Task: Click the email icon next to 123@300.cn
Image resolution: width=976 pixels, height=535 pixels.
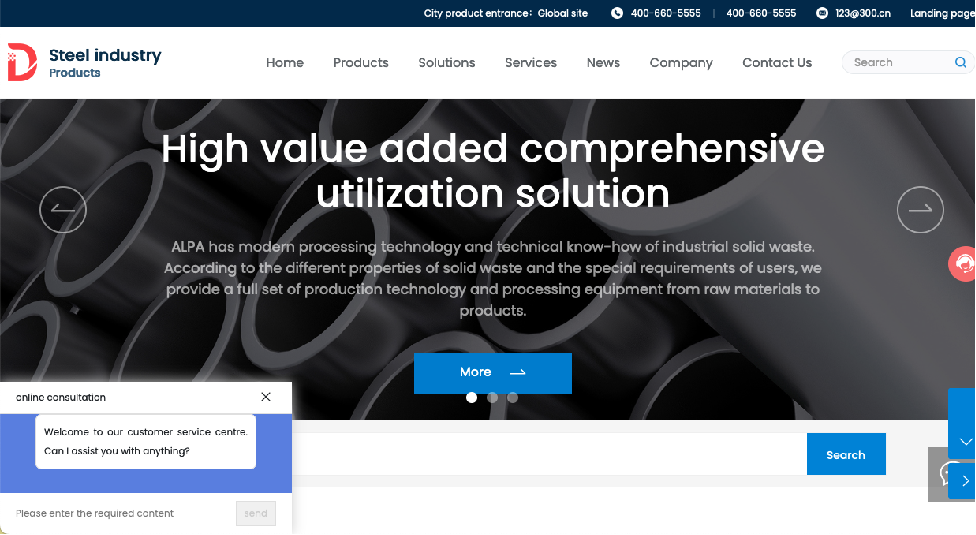Action: click(822, 13)
